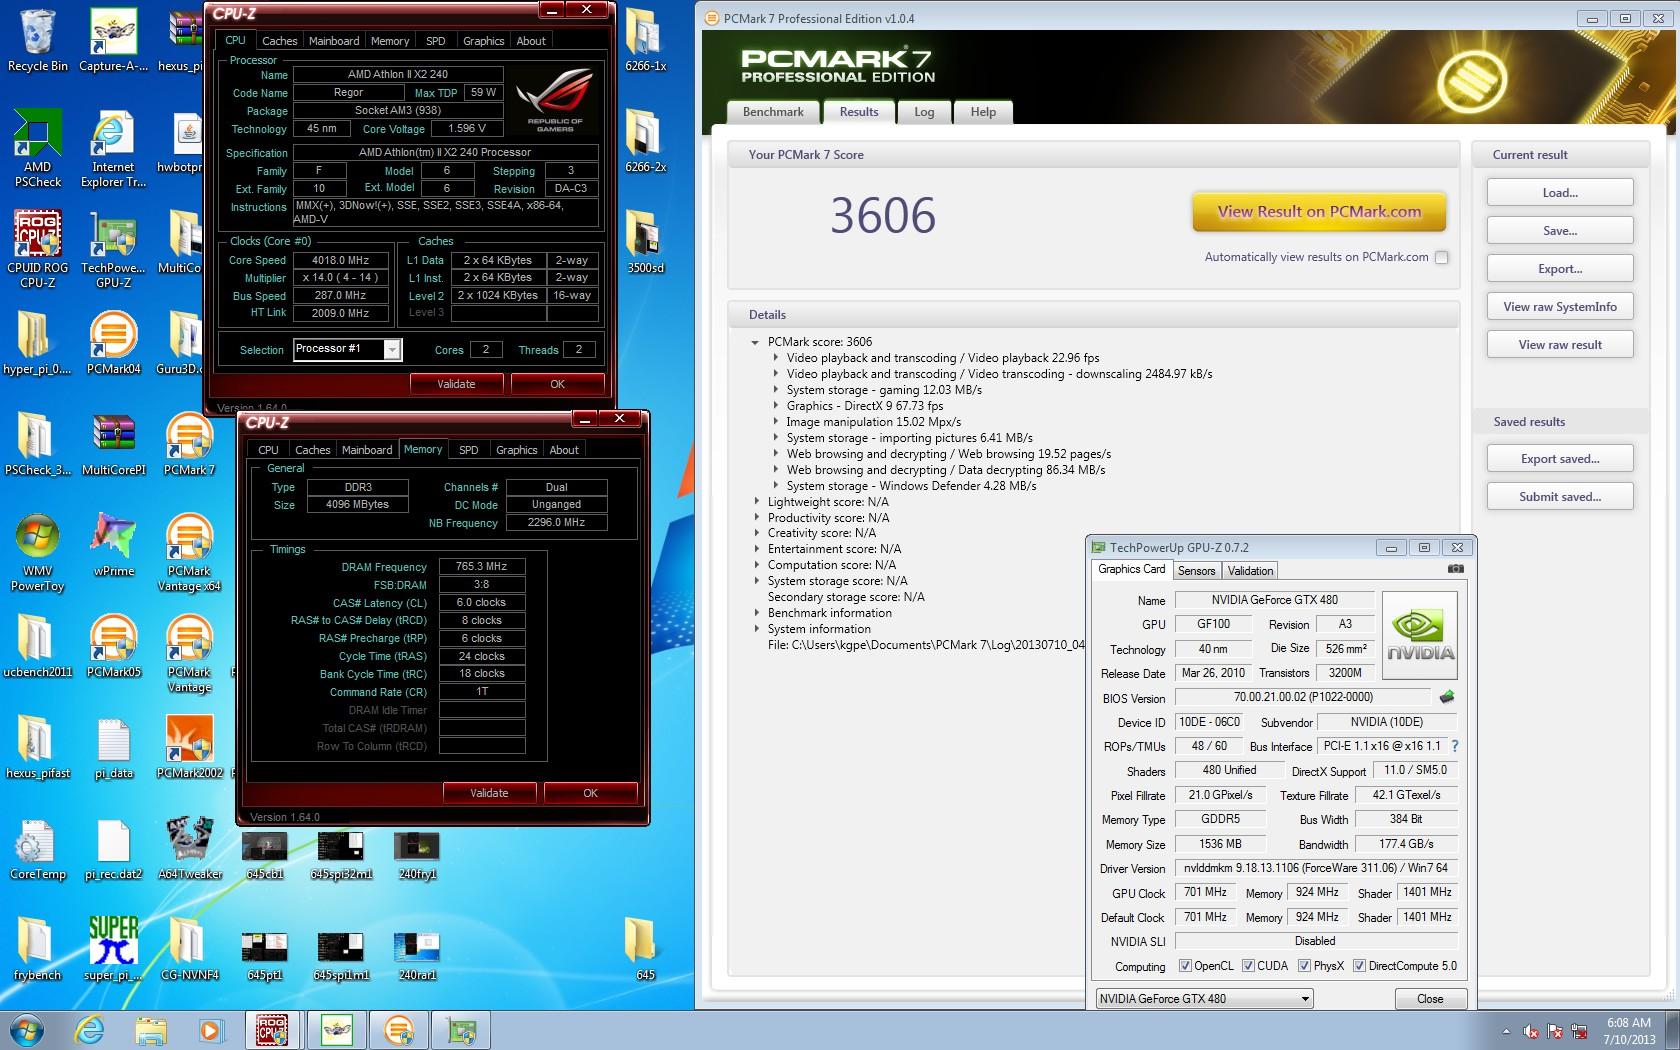
Task: Click the Load... button
Action: pyautogui.click(x=1560, y=193)
